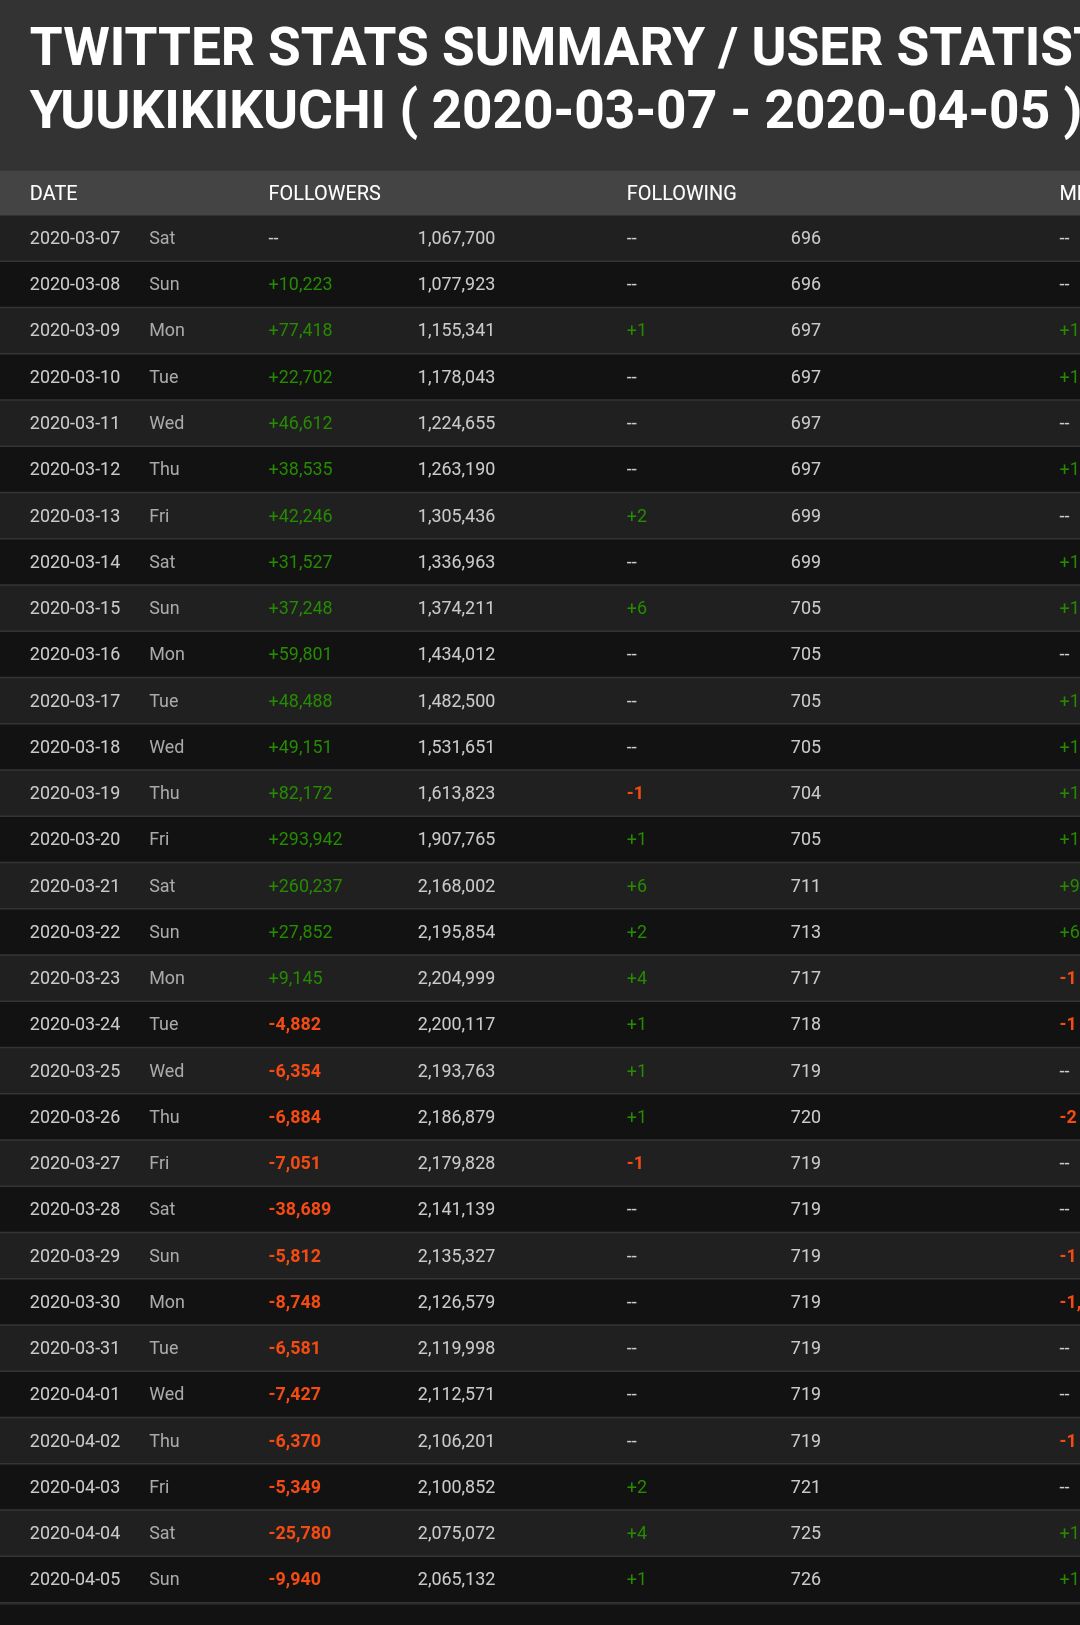The image size is (1080, 1625).
Task: Select the 2020-03-16 date cell
Action: tap(75, 654)
